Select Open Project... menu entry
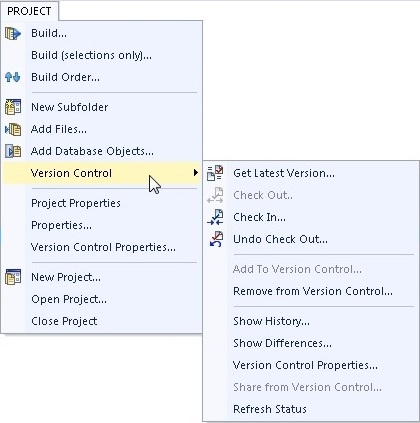The height and width of the screenshot is (423, 420). (69, 299)
